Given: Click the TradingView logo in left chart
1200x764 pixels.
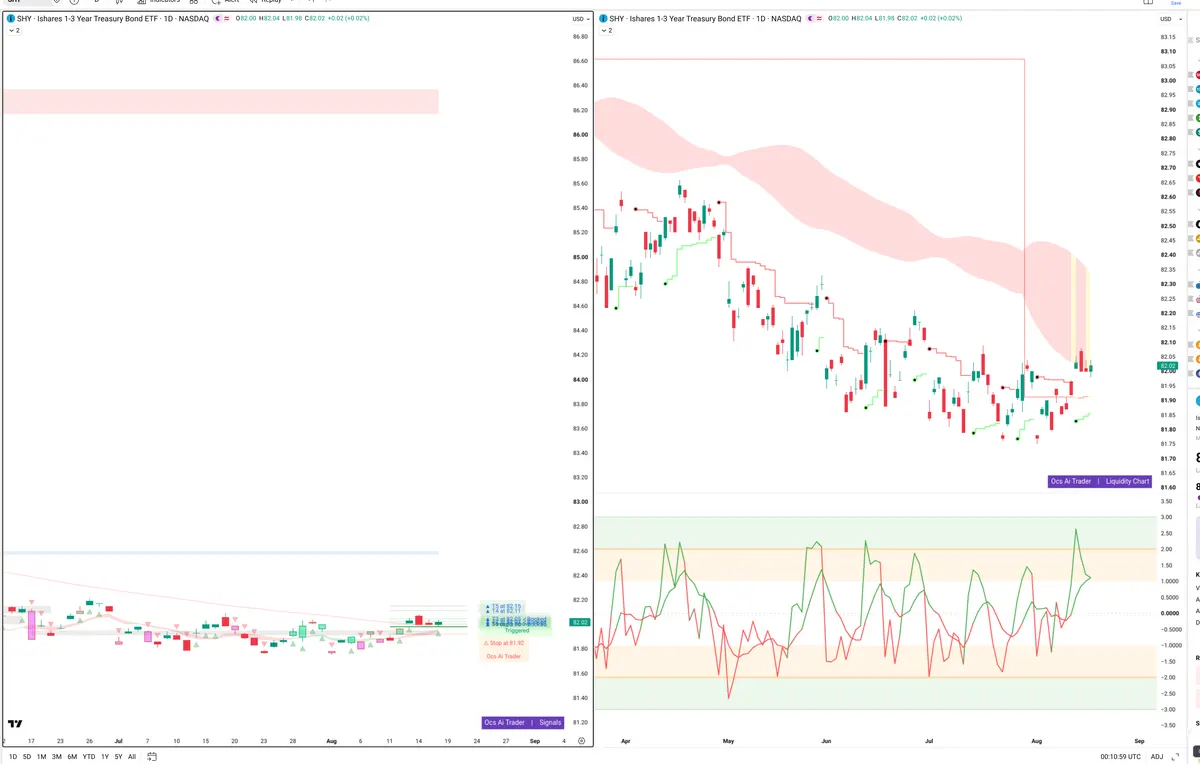Looking at the screenshot, I should tap(15, 724).
